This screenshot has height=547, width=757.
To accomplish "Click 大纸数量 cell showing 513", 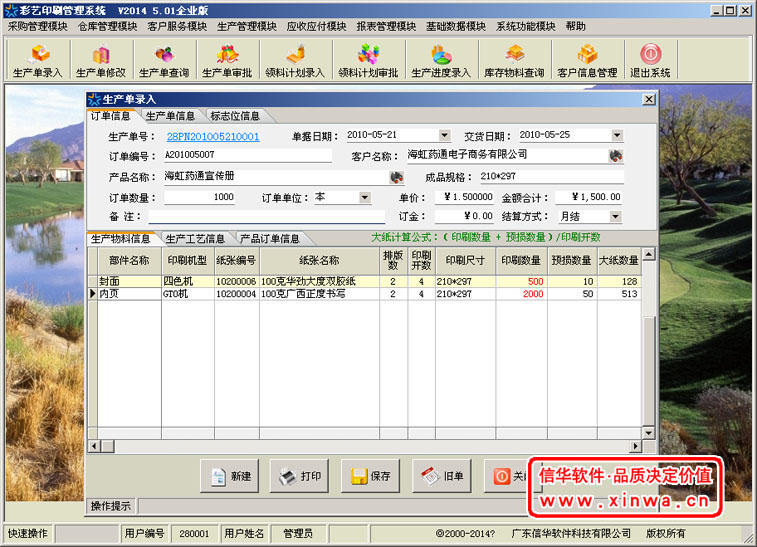I will click(619, 294).
